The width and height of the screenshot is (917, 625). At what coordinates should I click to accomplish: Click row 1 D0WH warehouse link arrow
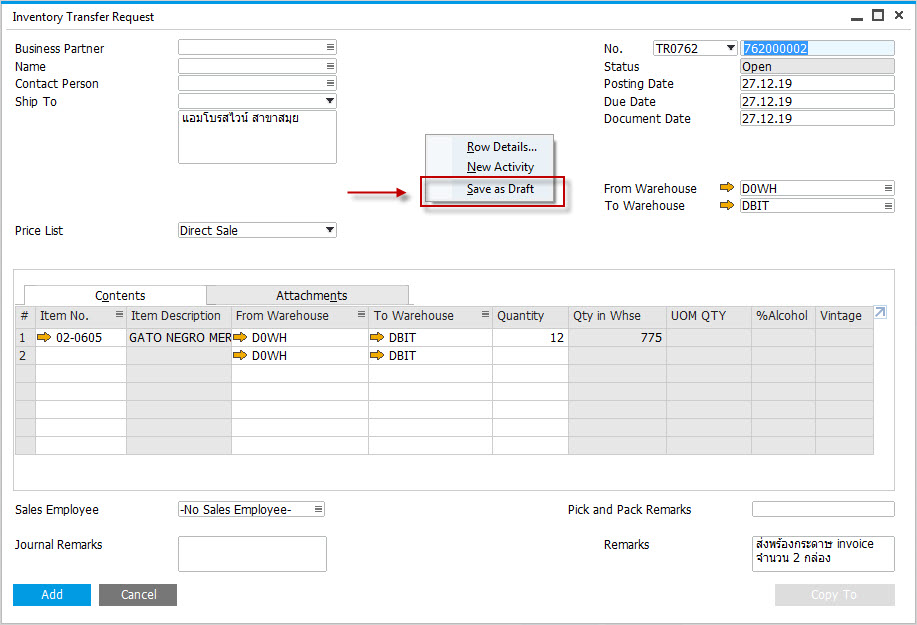tap(240, 337)
